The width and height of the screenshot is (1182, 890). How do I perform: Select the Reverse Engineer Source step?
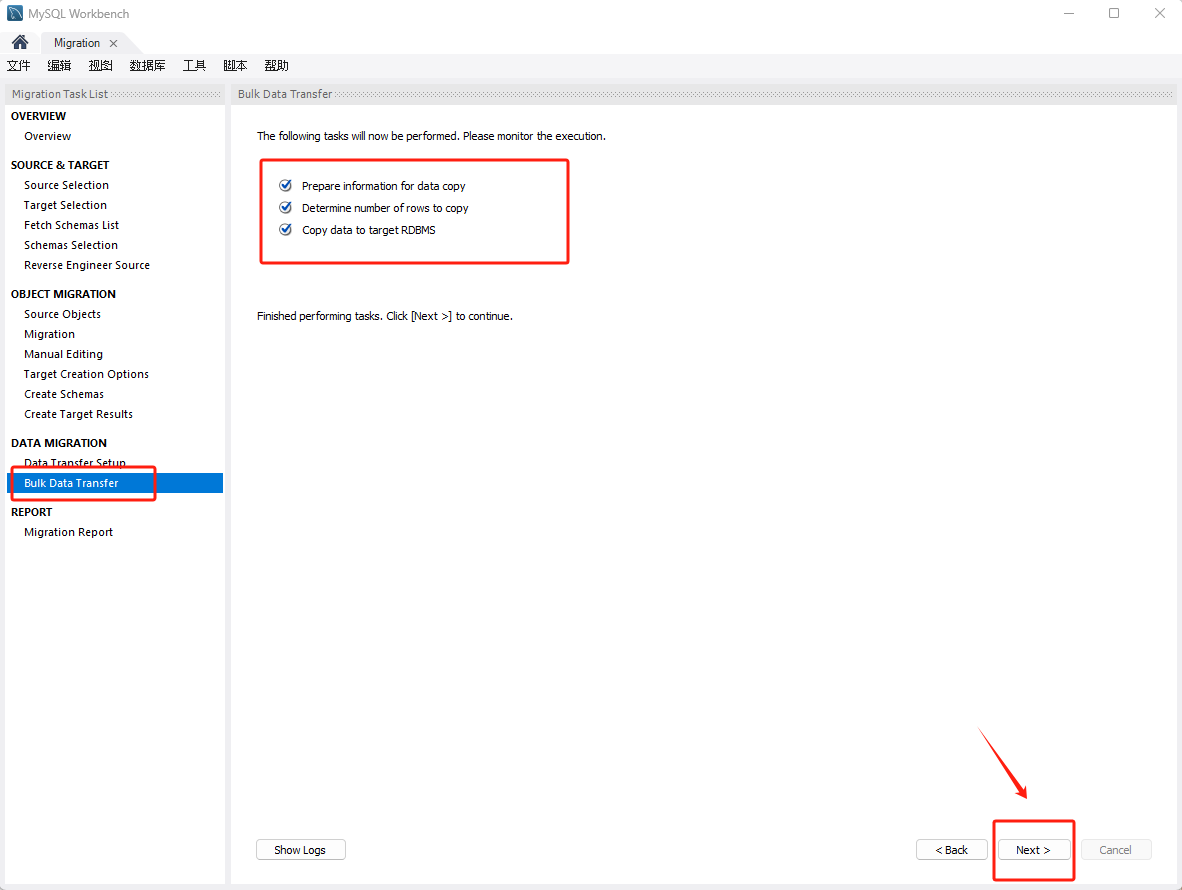[x=87, y=265]
